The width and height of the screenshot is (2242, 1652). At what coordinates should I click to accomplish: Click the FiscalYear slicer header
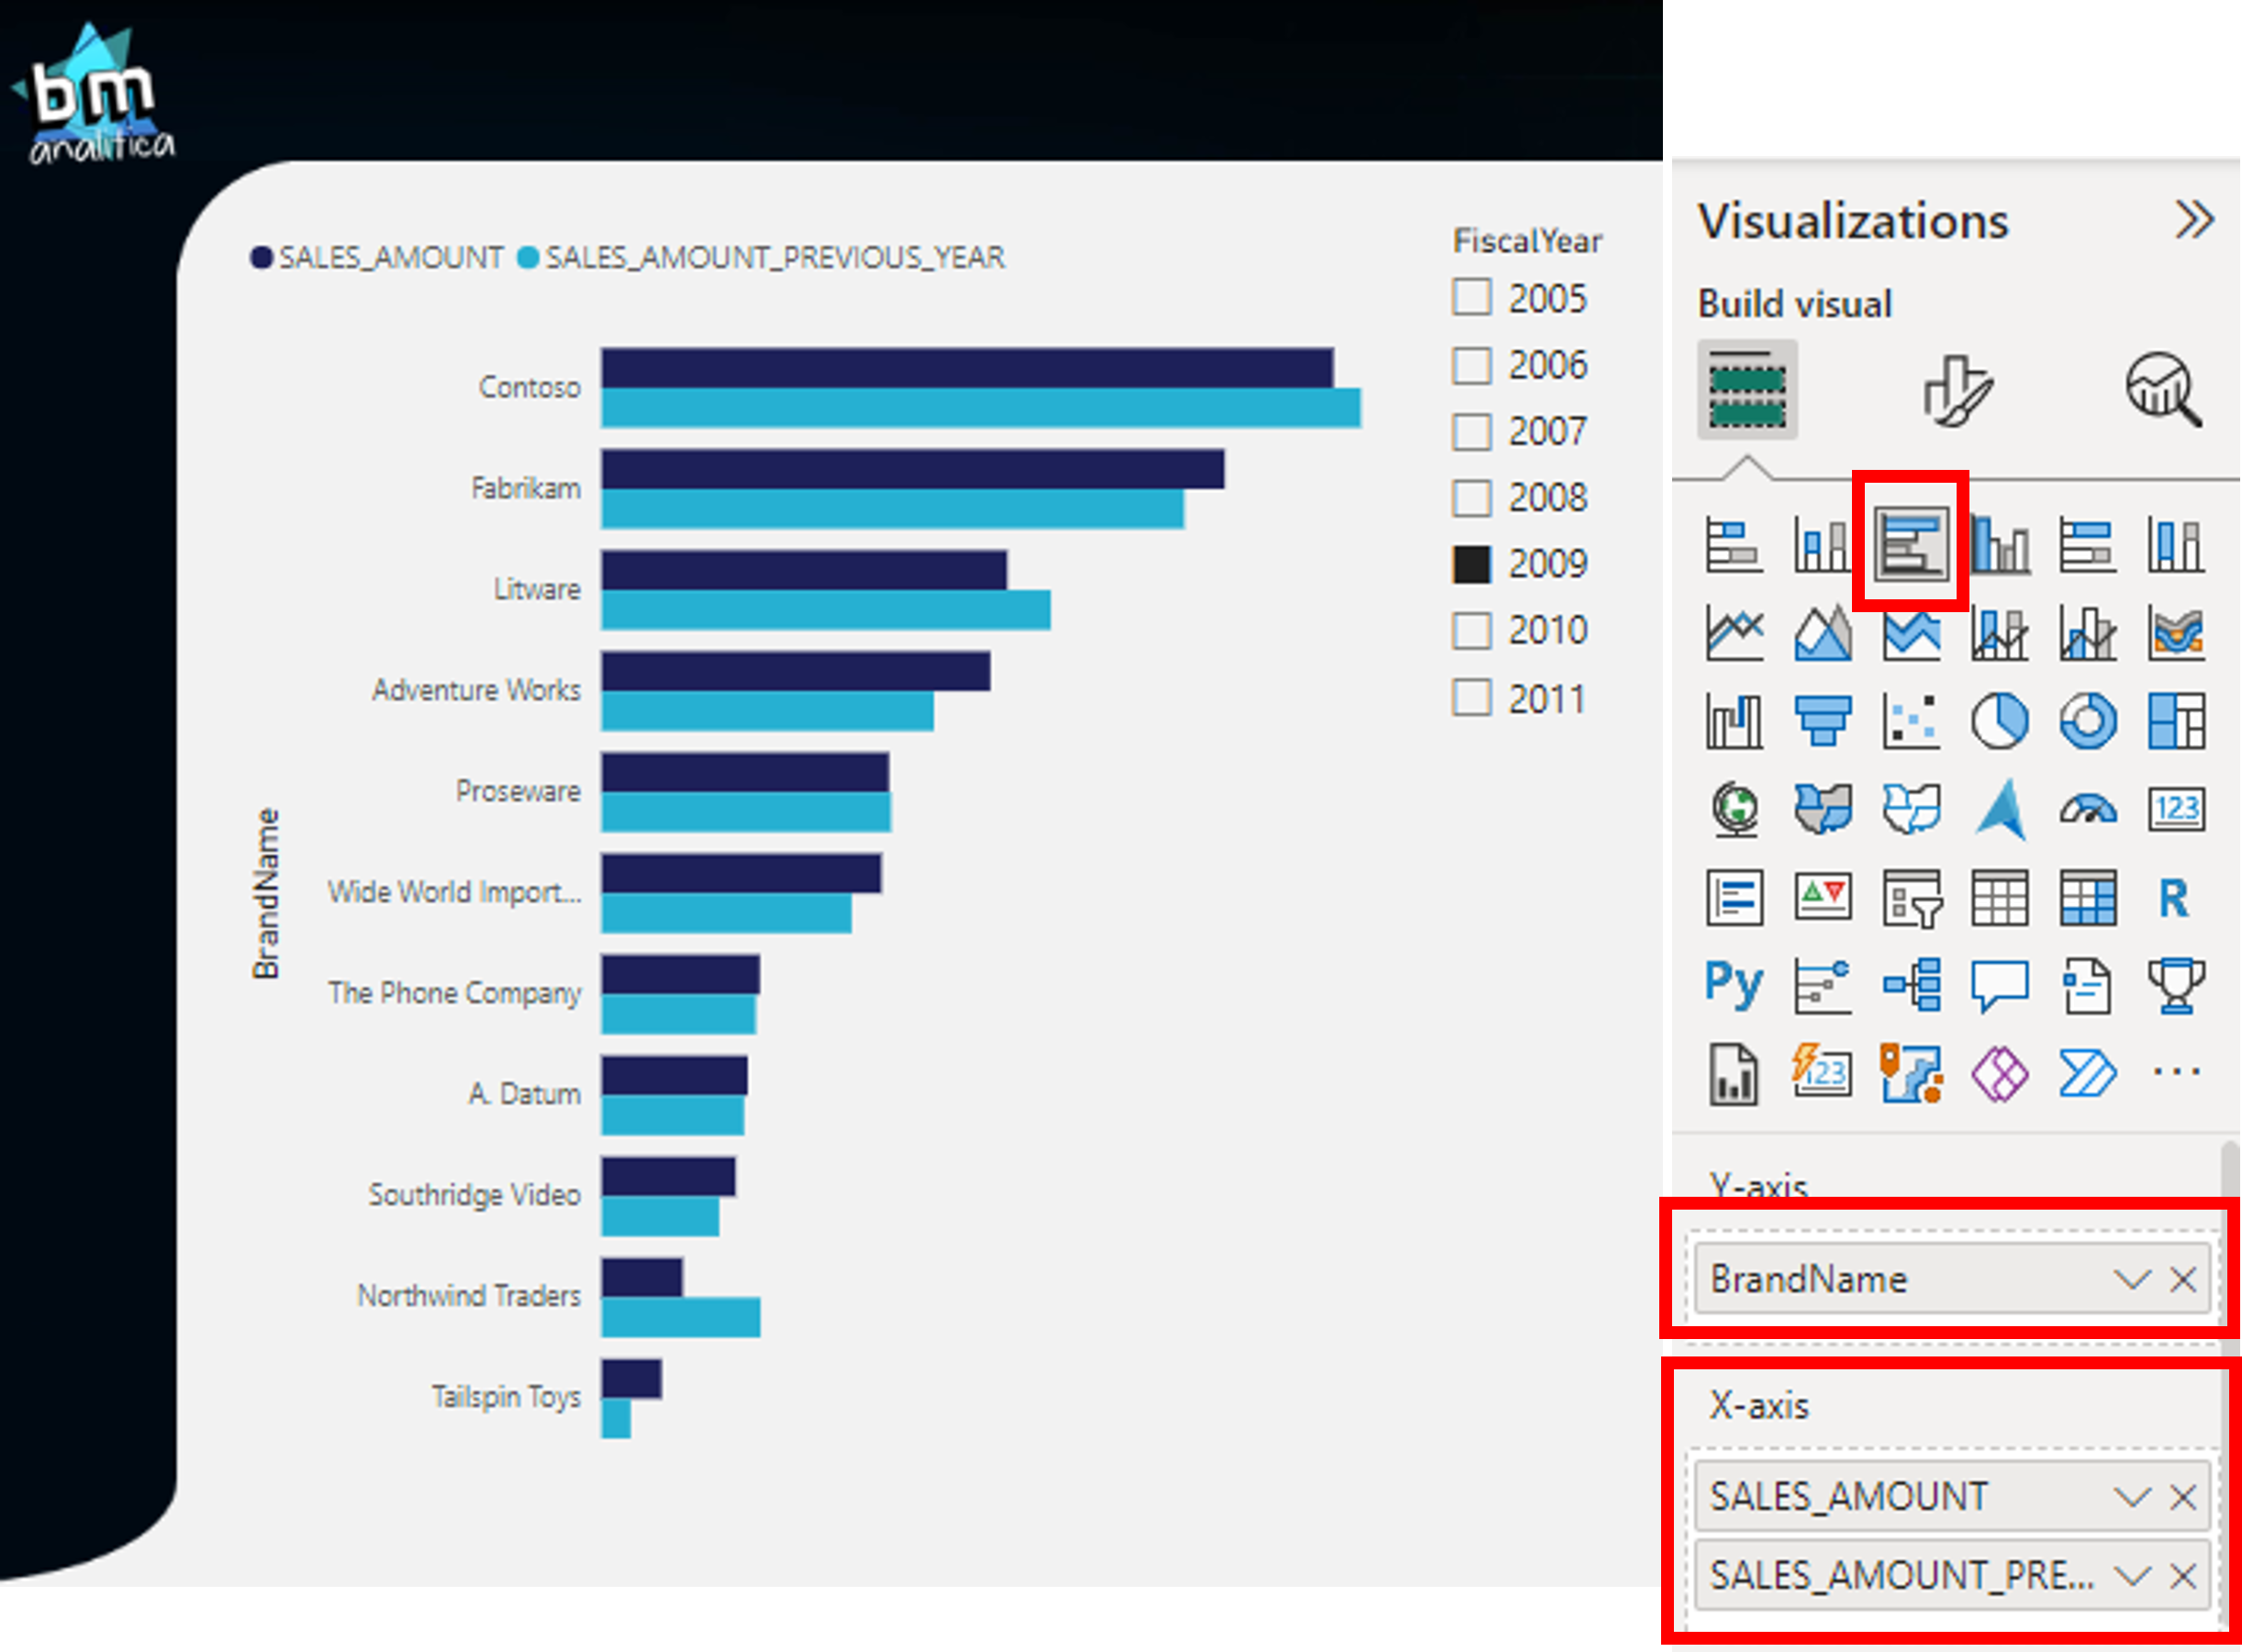click(1527, 241)
